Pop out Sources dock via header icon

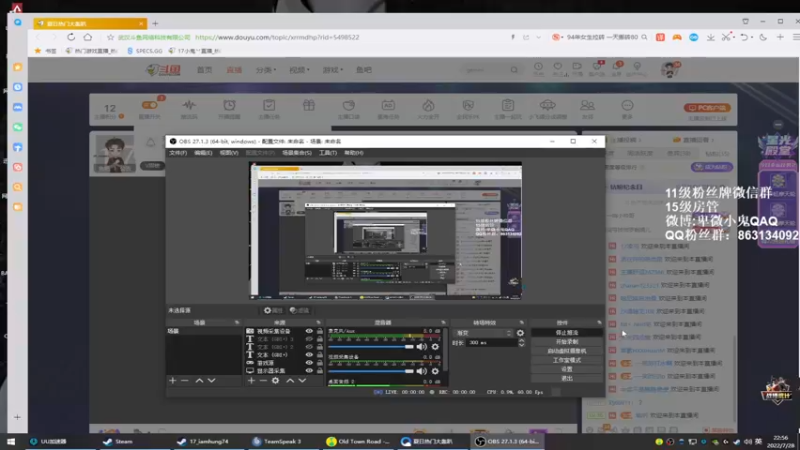click(x=318, y=322)
